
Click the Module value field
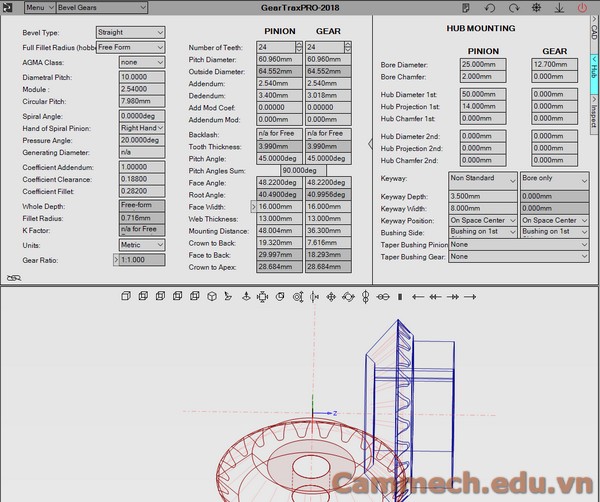[142, 89]
